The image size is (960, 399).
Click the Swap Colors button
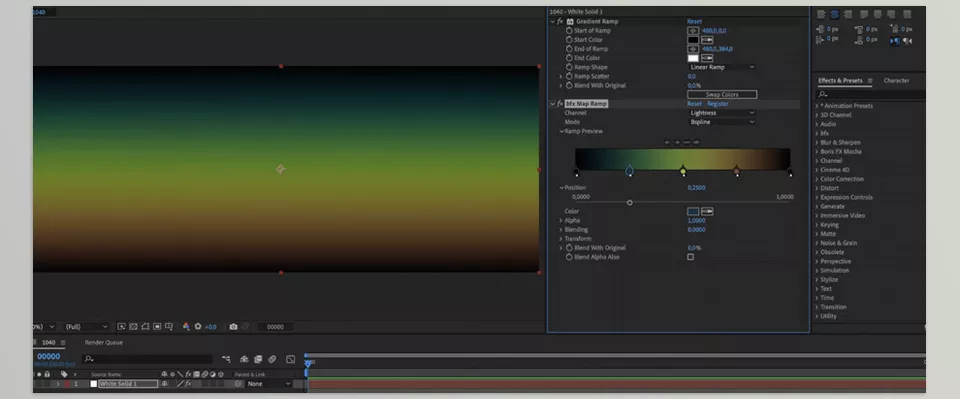point(722,95)
